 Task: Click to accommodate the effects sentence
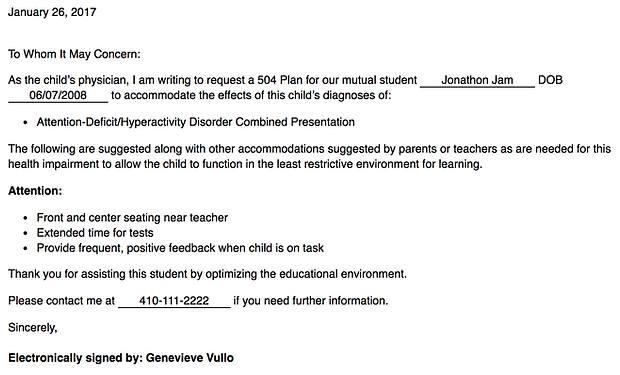click(251, 95)
